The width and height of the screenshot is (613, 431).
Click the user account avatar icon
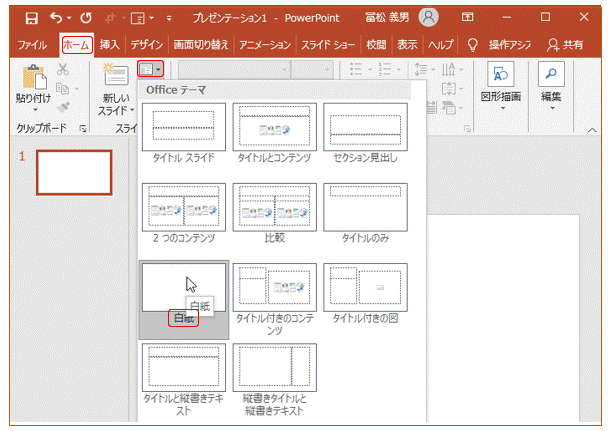(429, 17)
